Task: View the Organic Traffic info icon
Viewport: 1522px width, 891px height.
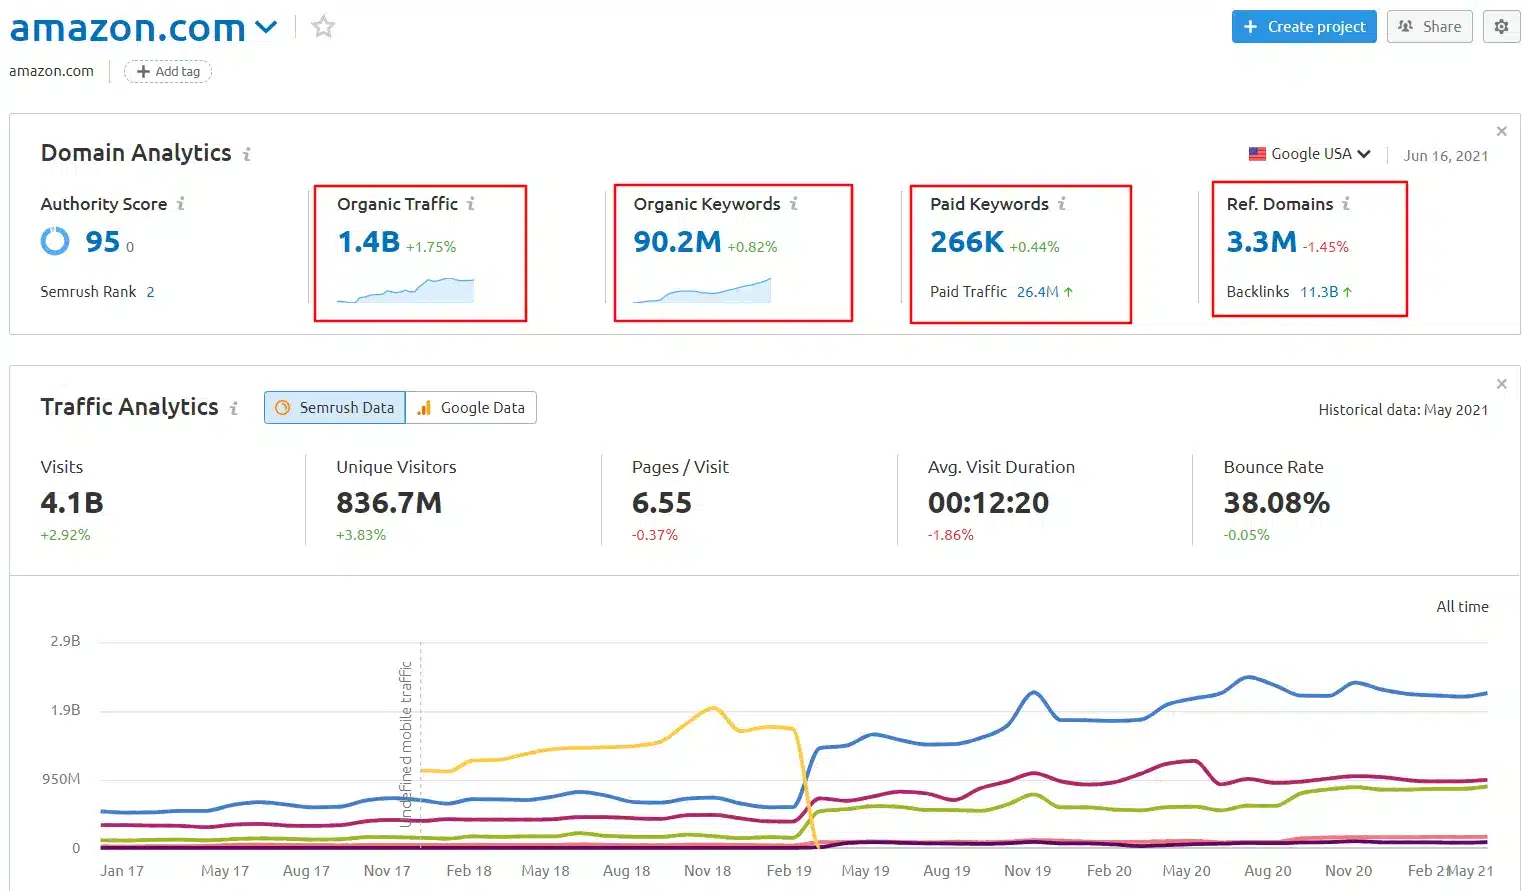Action: [x=471, y=203]
